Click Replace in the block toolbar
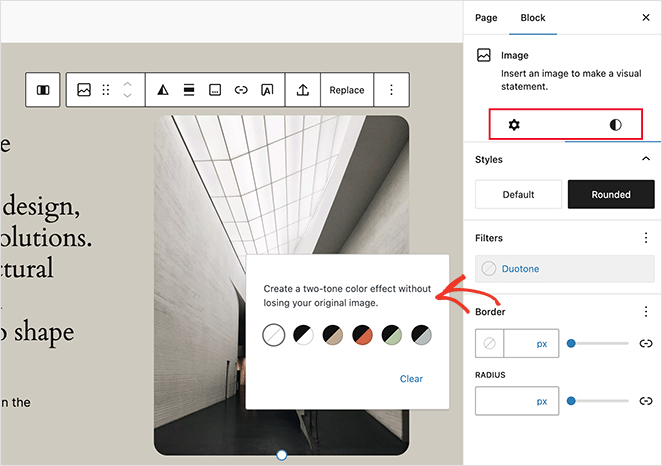The image size is (662, 466). click(x=347, y=90)
